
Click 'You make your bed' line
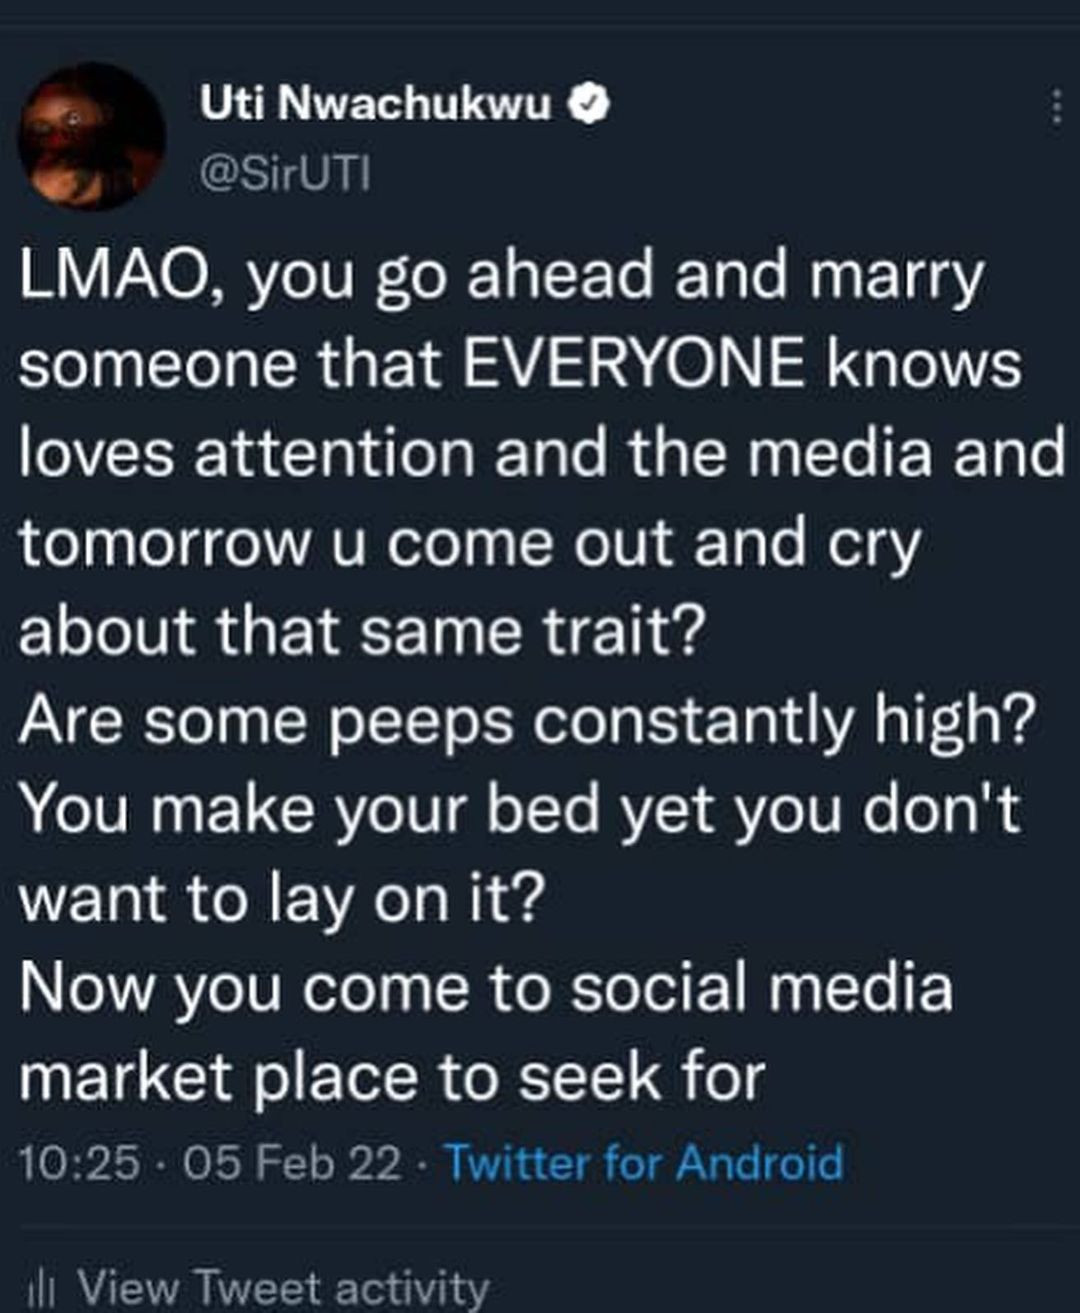[518, 810]
